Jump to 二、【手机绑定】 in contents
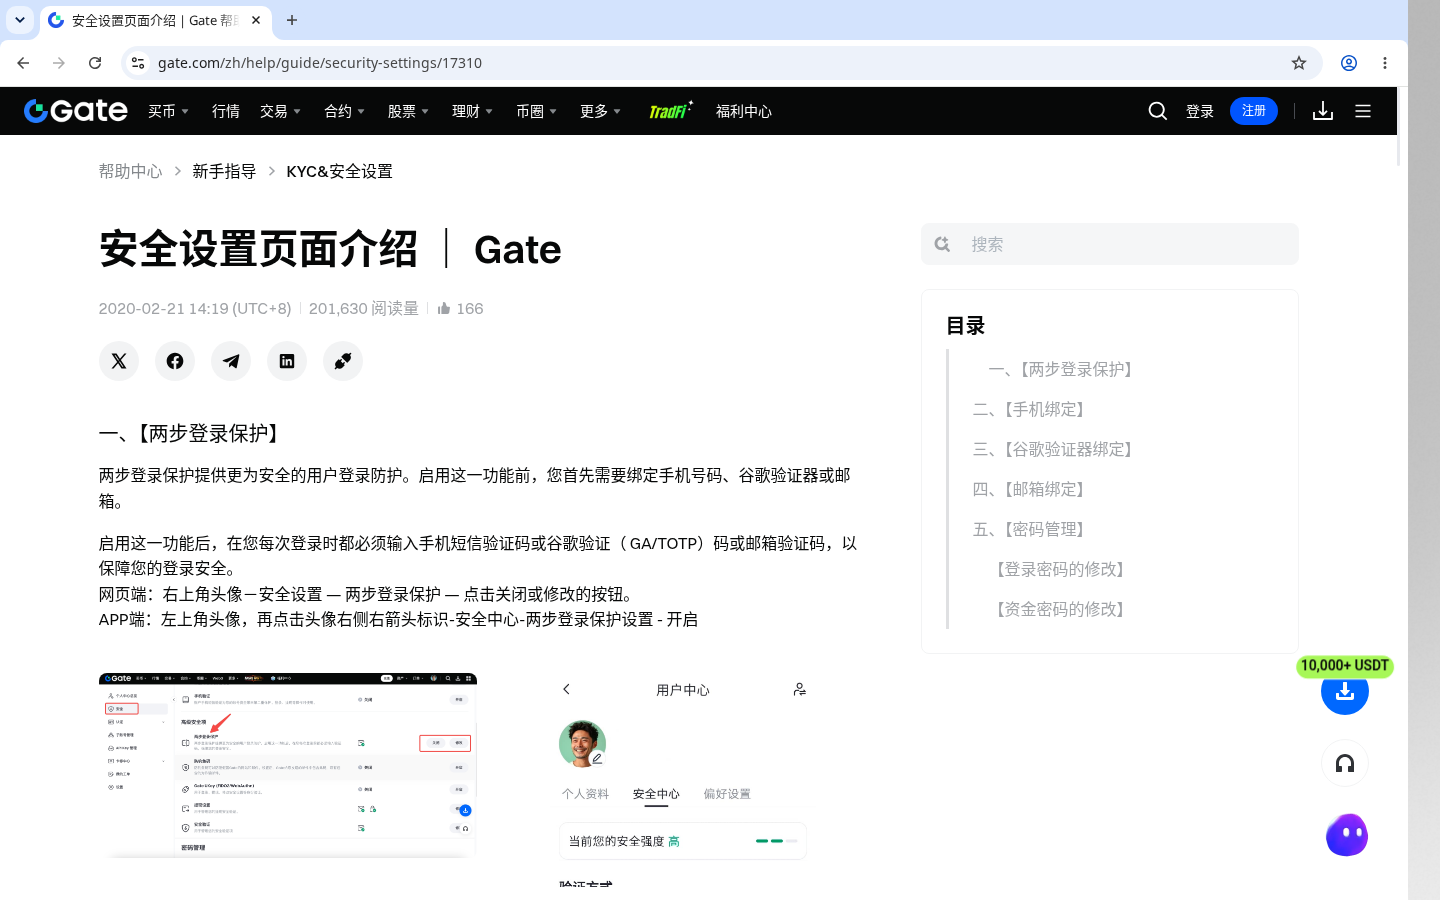This screenshot has width=1440, height=900. tap(1032, 409)
